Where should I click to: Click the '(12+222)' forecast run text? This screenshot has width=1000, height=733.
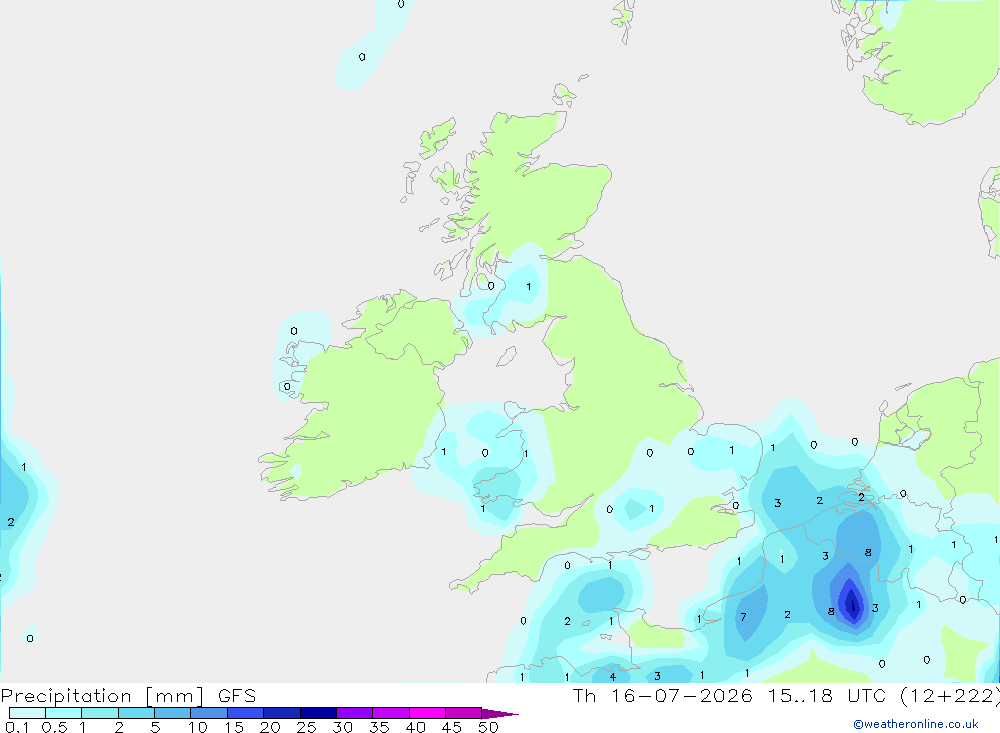[x=950, y=696]
